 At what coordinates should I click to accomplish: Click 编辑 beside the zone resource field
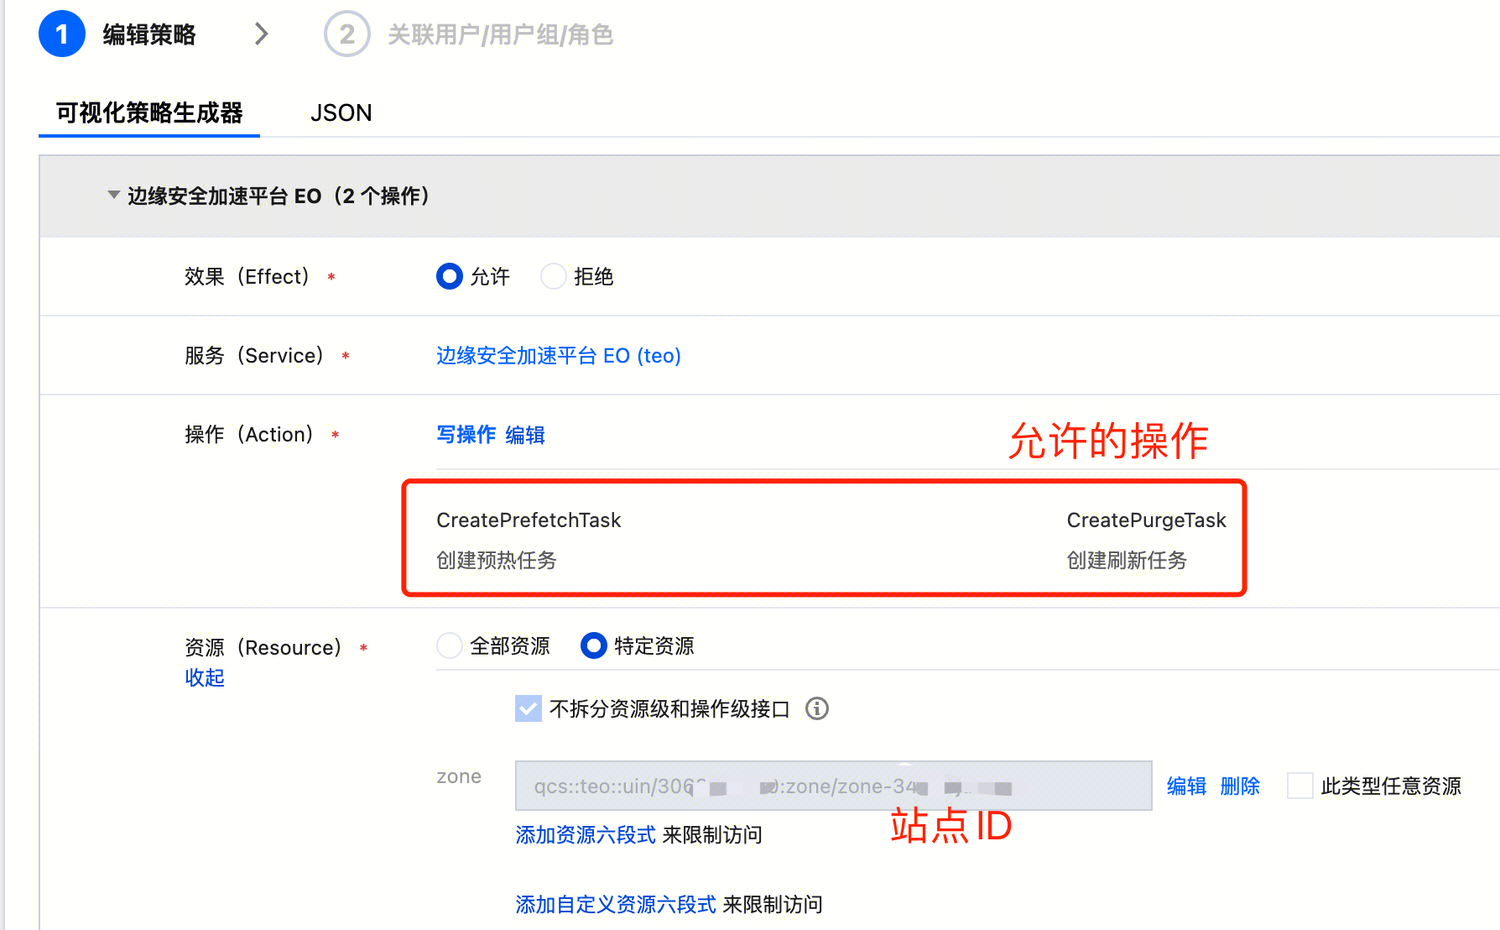tap(1186, 786)
